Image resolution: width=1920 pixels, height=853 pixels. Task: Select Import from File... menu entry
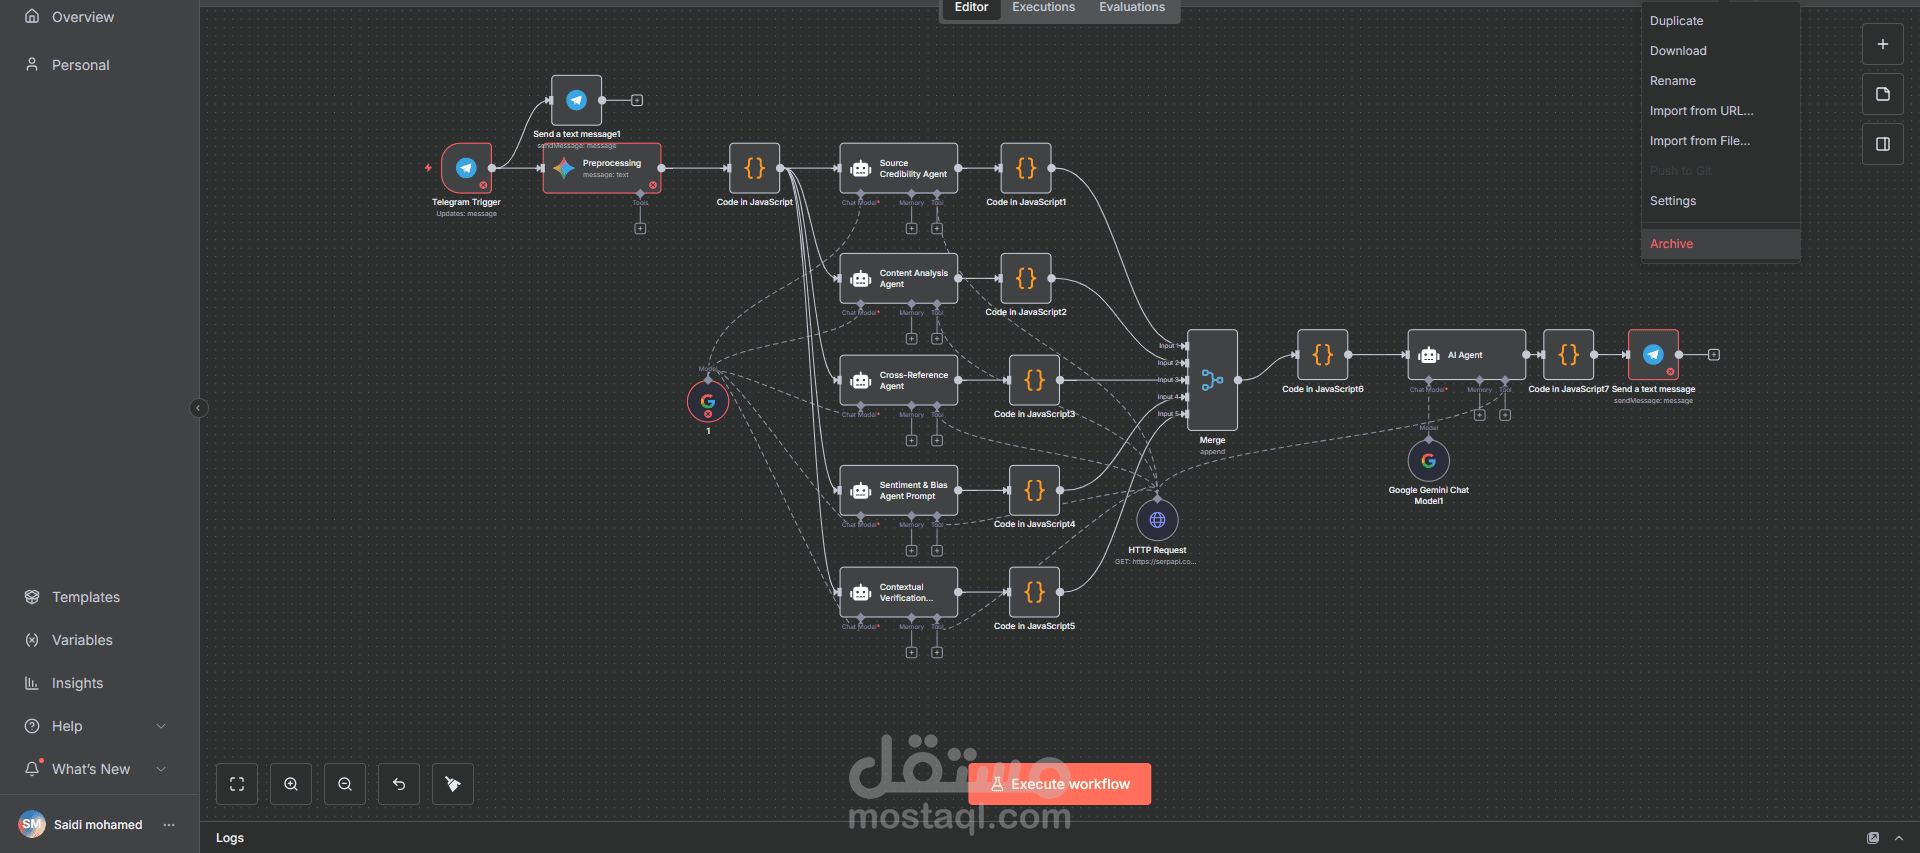pos(1720,141)
